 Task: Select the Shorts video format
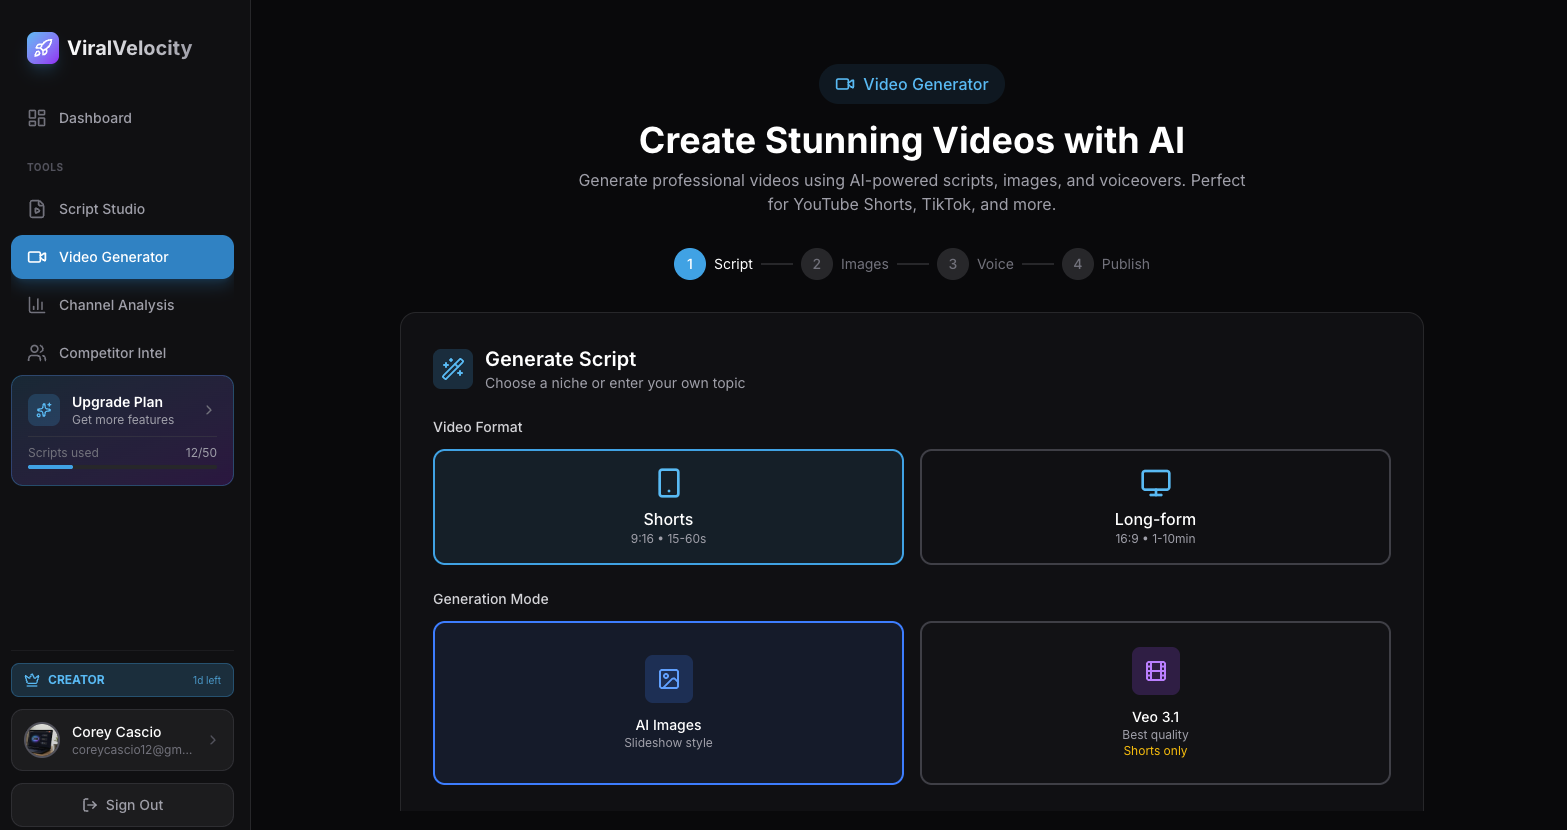pyautogui.click(x=668, y=507)
